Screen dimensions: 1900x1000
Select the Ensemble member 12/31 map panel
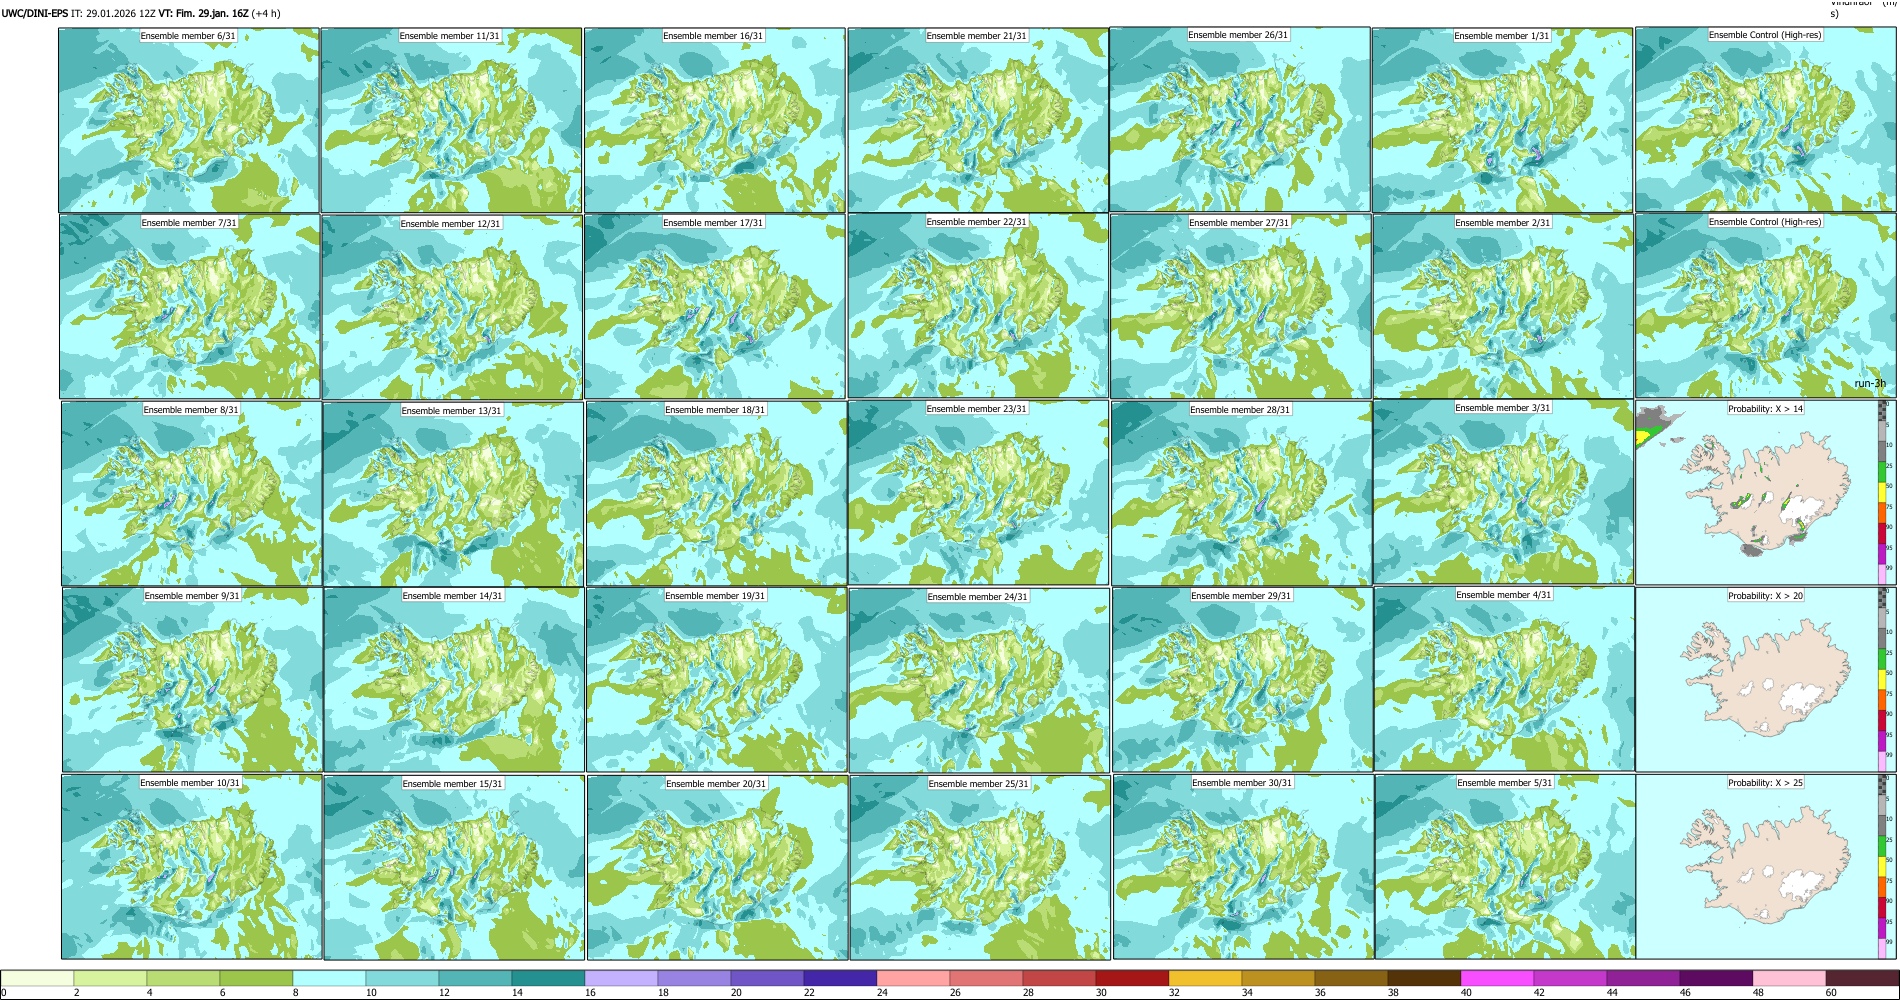[x=452, y=307]
